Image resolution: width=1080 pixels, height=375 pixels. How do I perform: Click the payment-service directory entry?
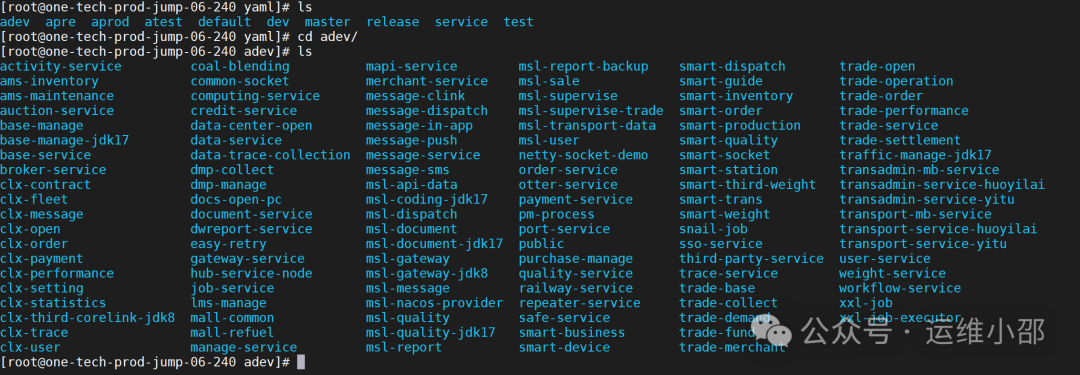click(575, 200)
